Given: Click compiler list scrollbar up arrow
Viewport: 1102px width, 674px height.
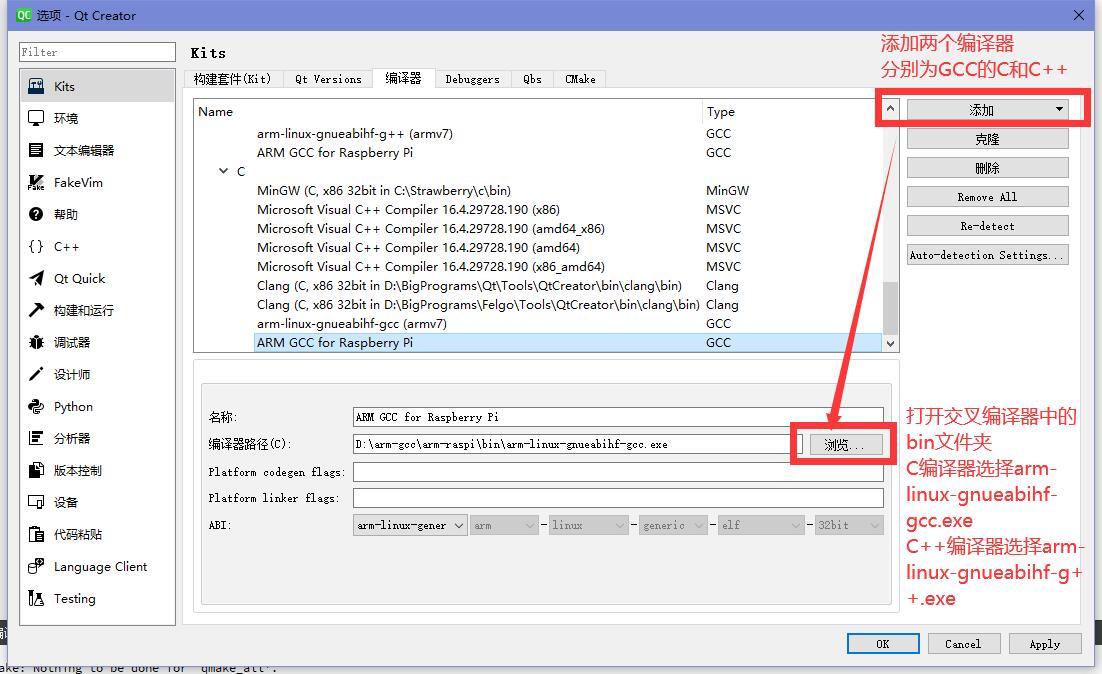Looking at the screenshot, I should (890, 109).
